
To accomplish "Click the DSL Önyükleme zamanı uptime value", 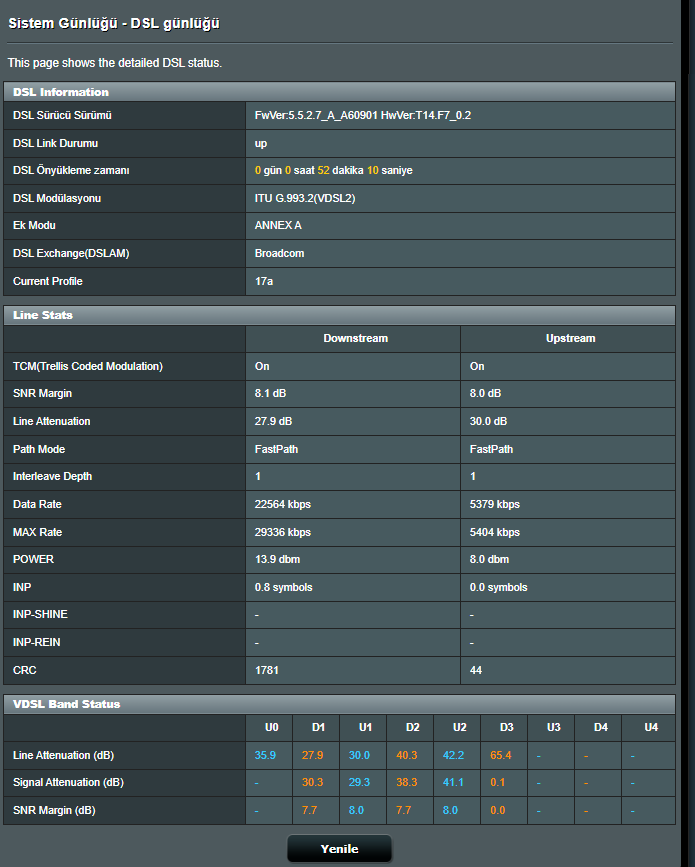I will [x=333, y=170].
